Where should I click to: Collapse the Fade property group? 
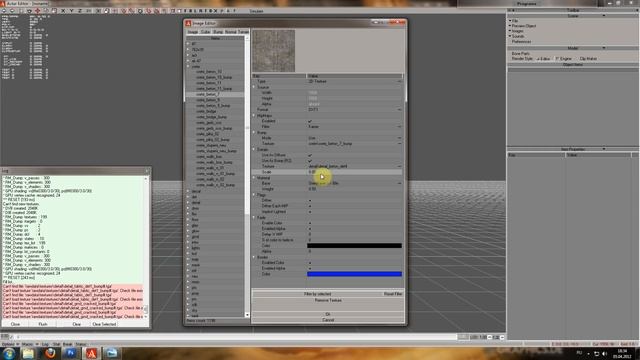click(x=254, y=218)
